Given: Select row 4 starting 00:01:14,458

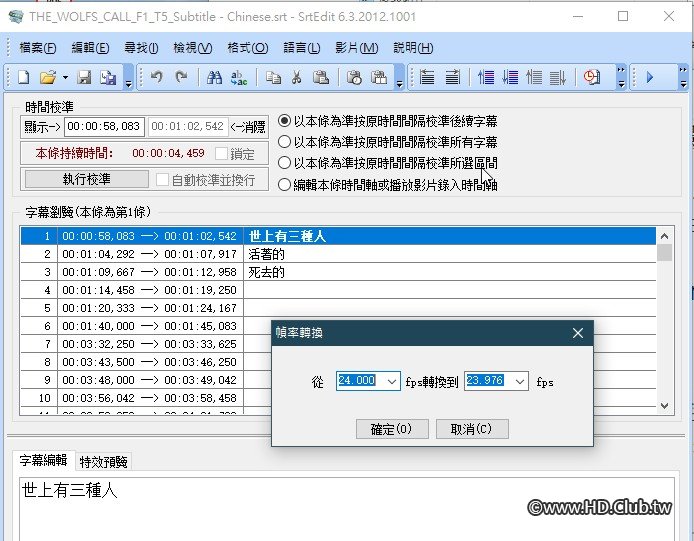Looking at the screenshot, I should click(338, 290).
